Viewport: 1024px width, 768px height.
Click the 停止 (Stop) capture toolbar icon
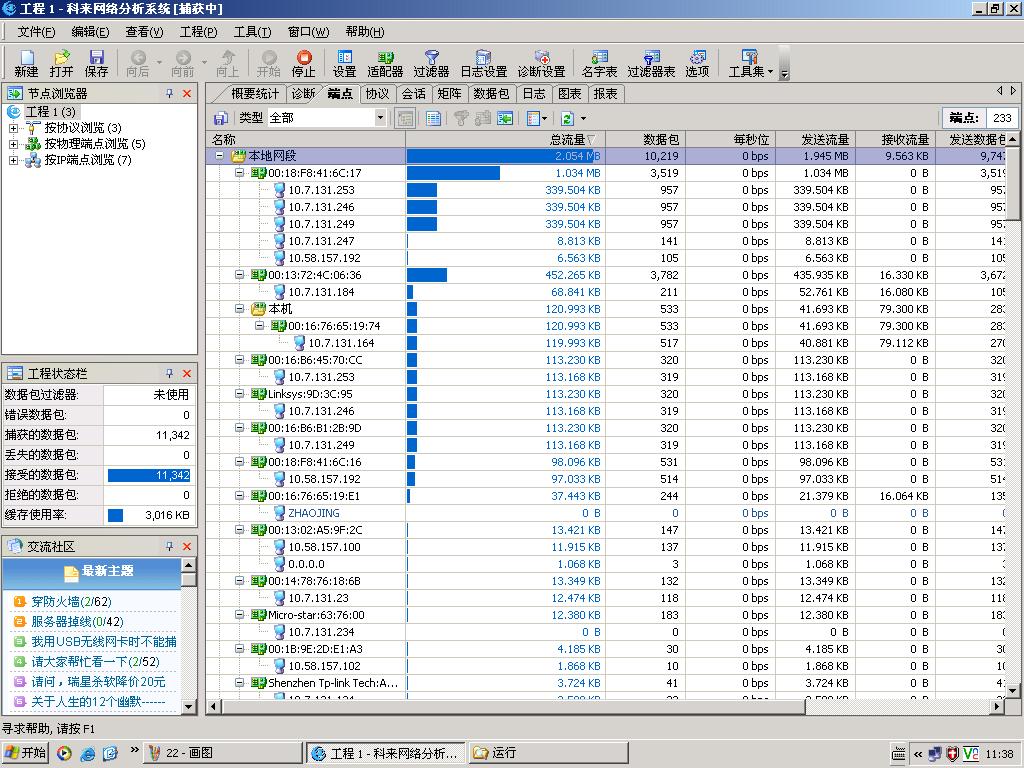(303, 64)
